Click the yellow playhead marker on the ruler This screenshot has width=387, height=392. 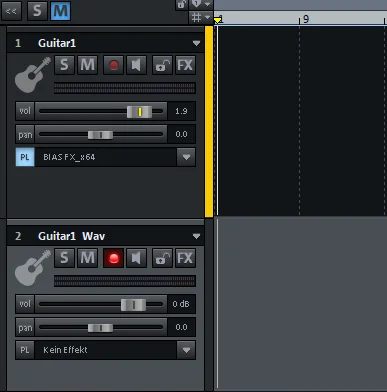point(217,20)
